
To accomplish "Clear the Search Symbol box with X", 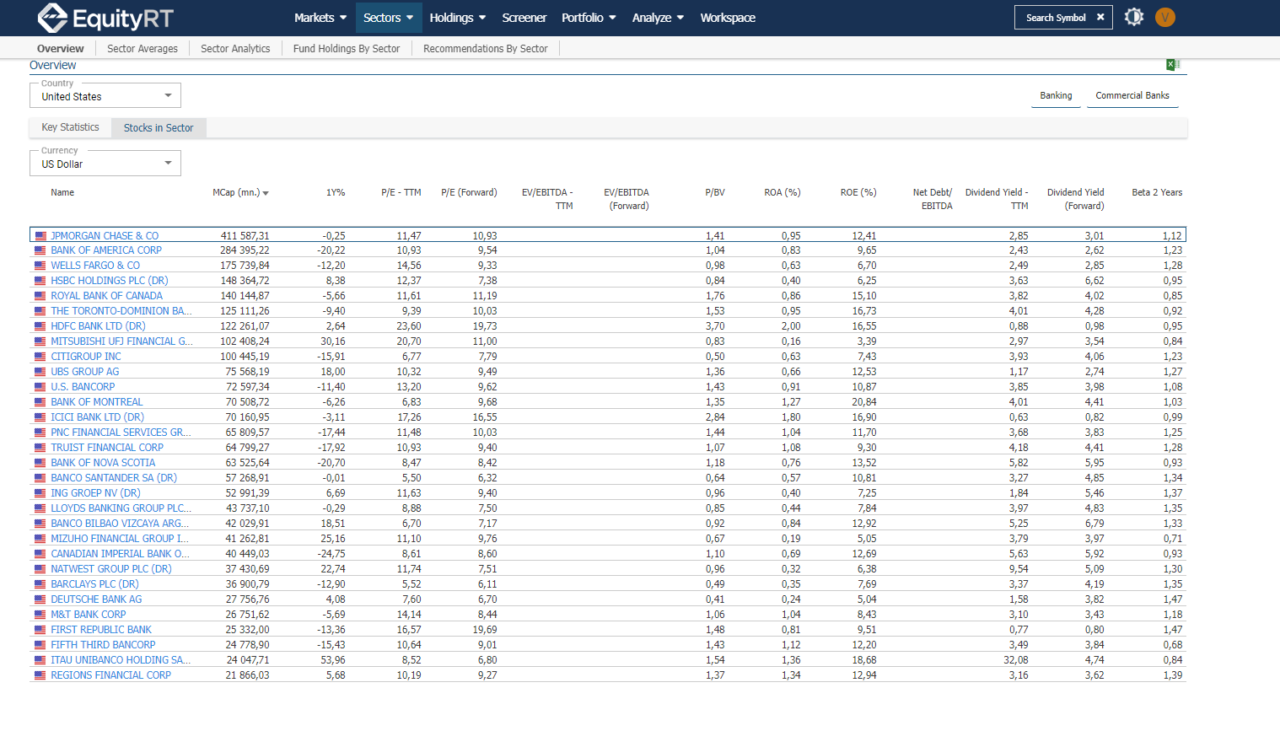I will point(1100,17).
